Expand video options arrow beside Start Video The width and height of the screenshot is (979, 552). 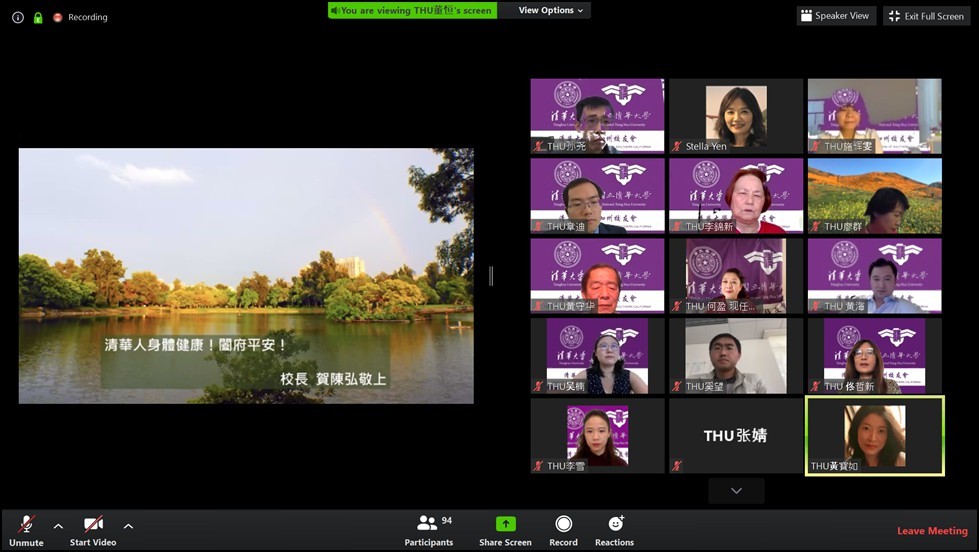coord(128,526)
